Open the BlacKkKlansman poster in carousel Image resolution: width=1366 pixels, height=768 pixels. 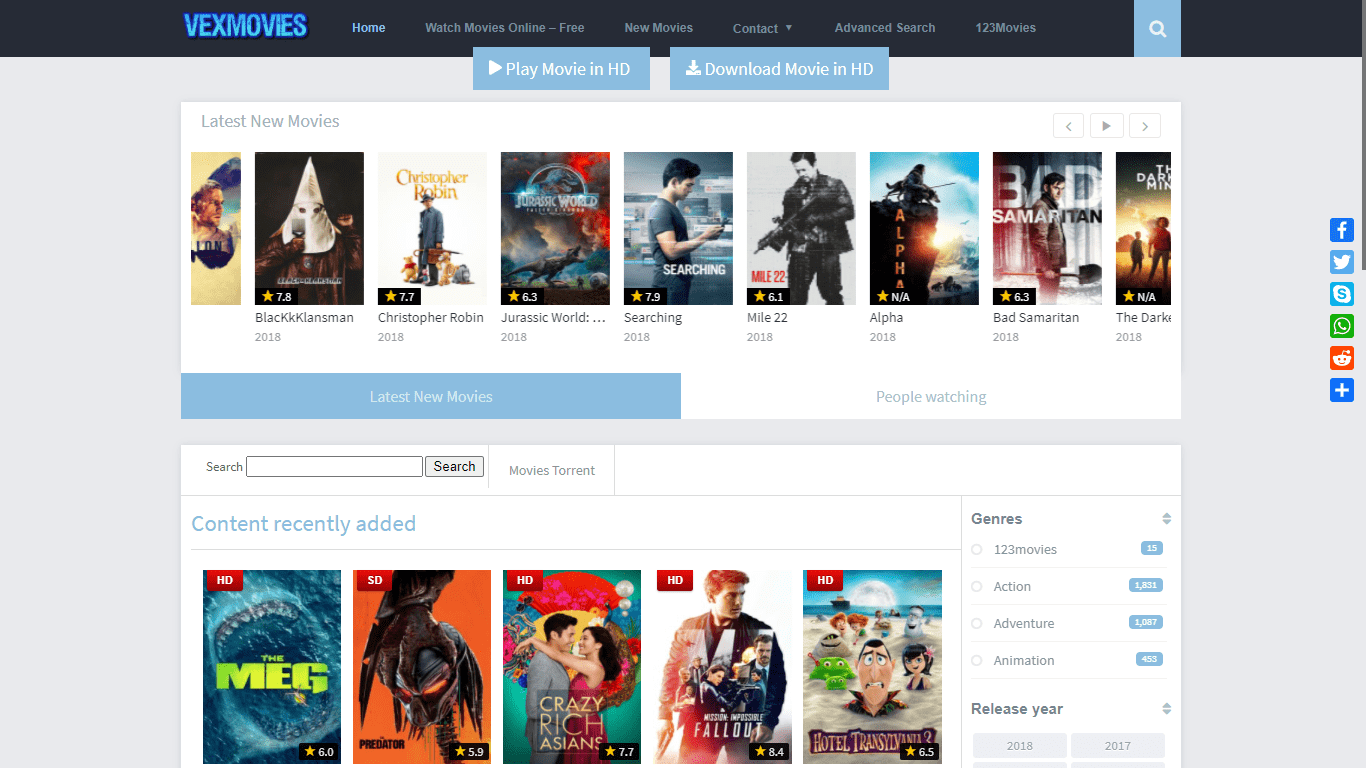tap(309, 228)
